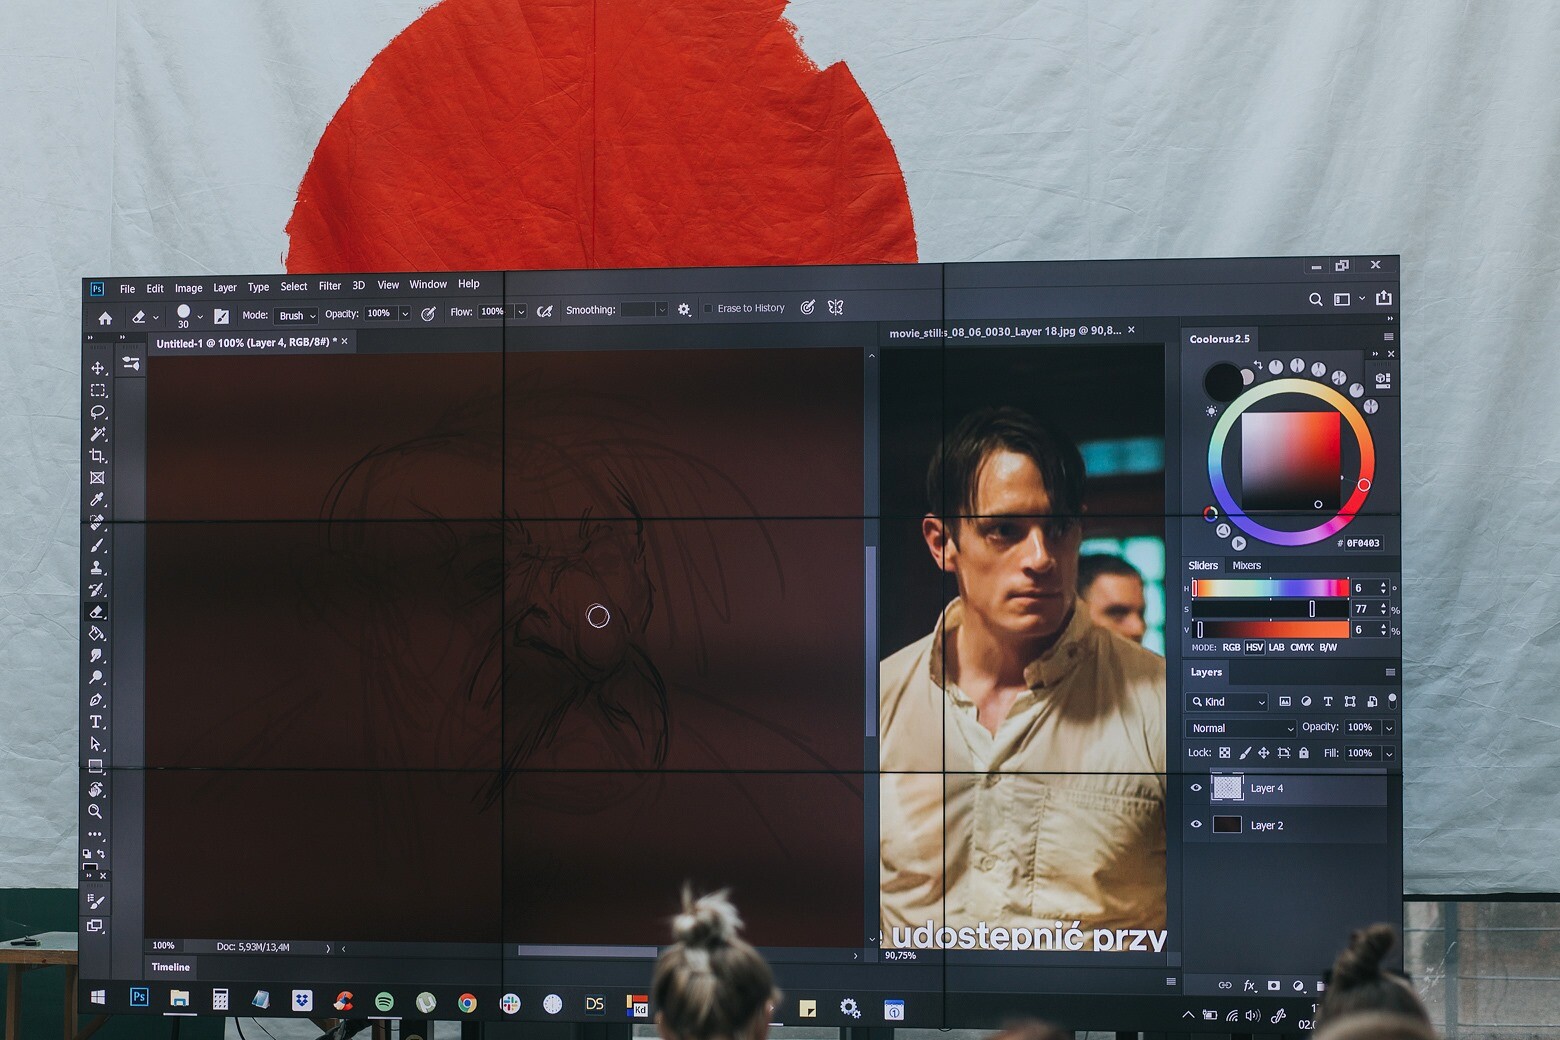
Task: Expand the layer Opacity dropdown arrow
Action: [x=1389, y=728]
